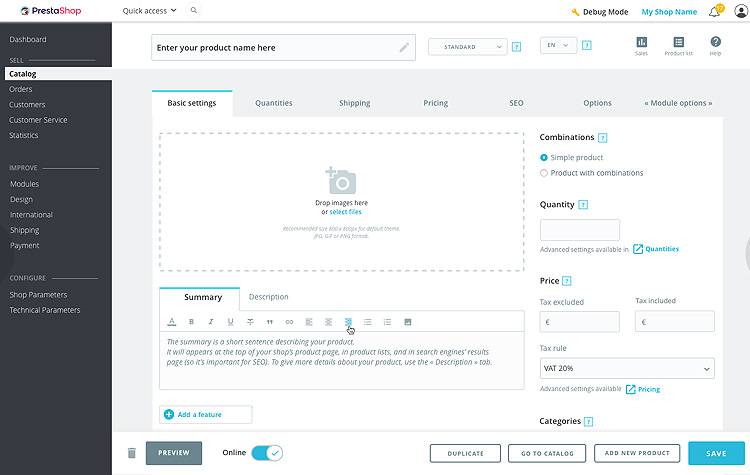Click help icon next to Quantity heading

[583, 205]
